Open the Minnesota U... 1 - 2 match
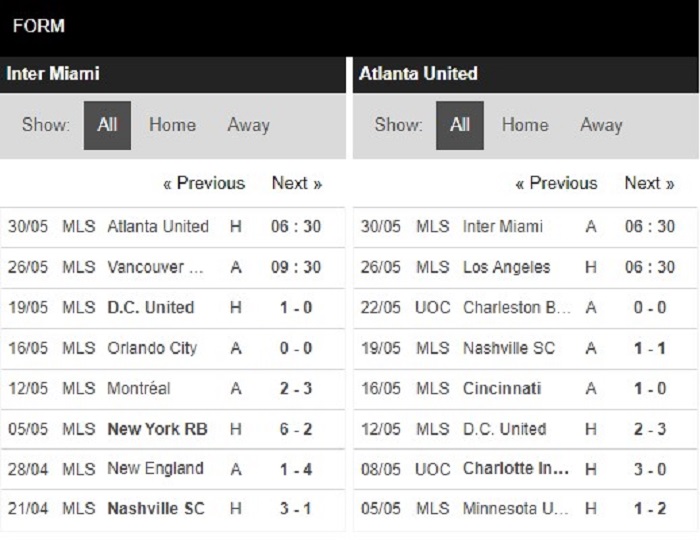The width and height of the screenshot is (700, 540). coord(525,509)
